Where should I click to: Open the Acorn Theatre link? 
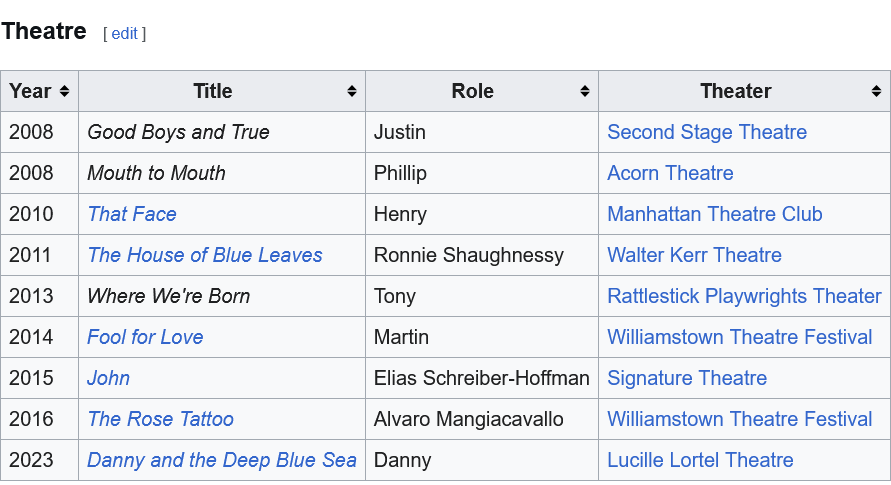[x=670, y=173]
